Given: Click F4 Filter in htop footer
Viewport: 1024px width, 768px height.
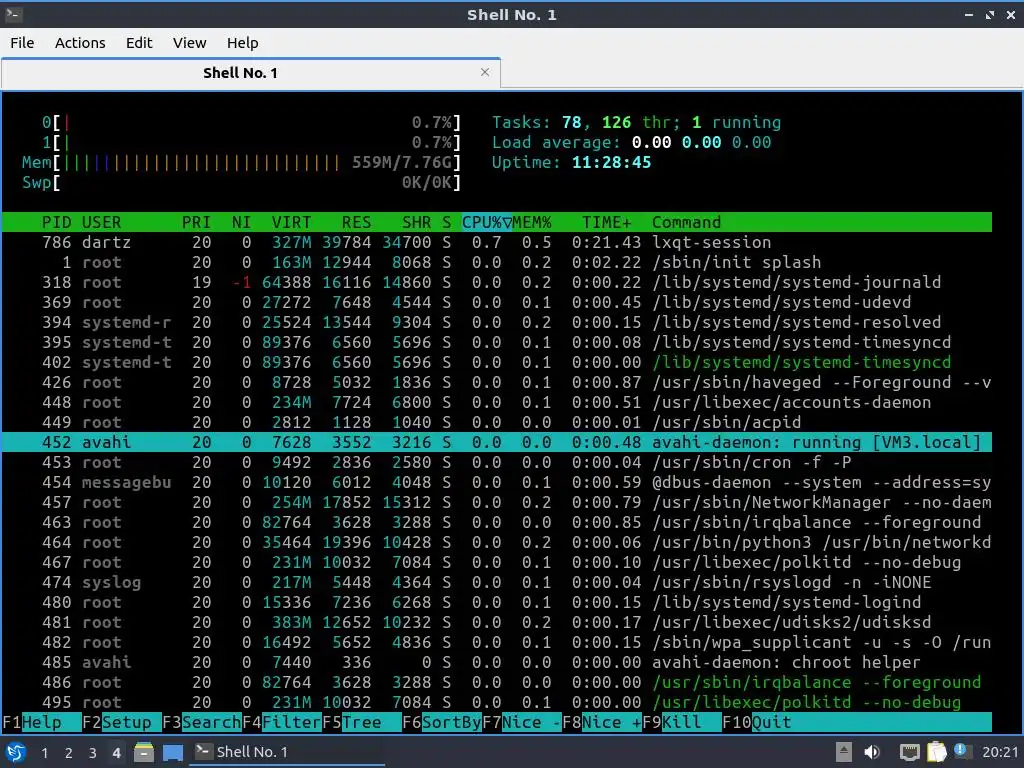Looking at the screenshot, I should click(281, 722).
